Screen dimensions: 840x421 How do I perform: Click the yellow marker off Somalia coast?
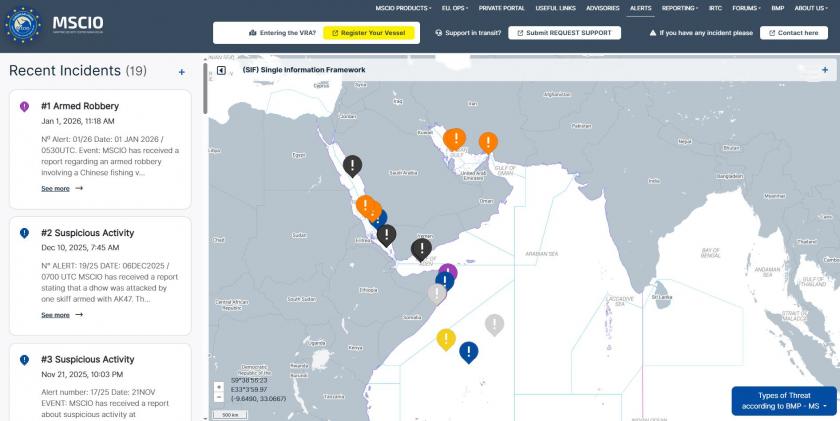(x=446, y=339)
